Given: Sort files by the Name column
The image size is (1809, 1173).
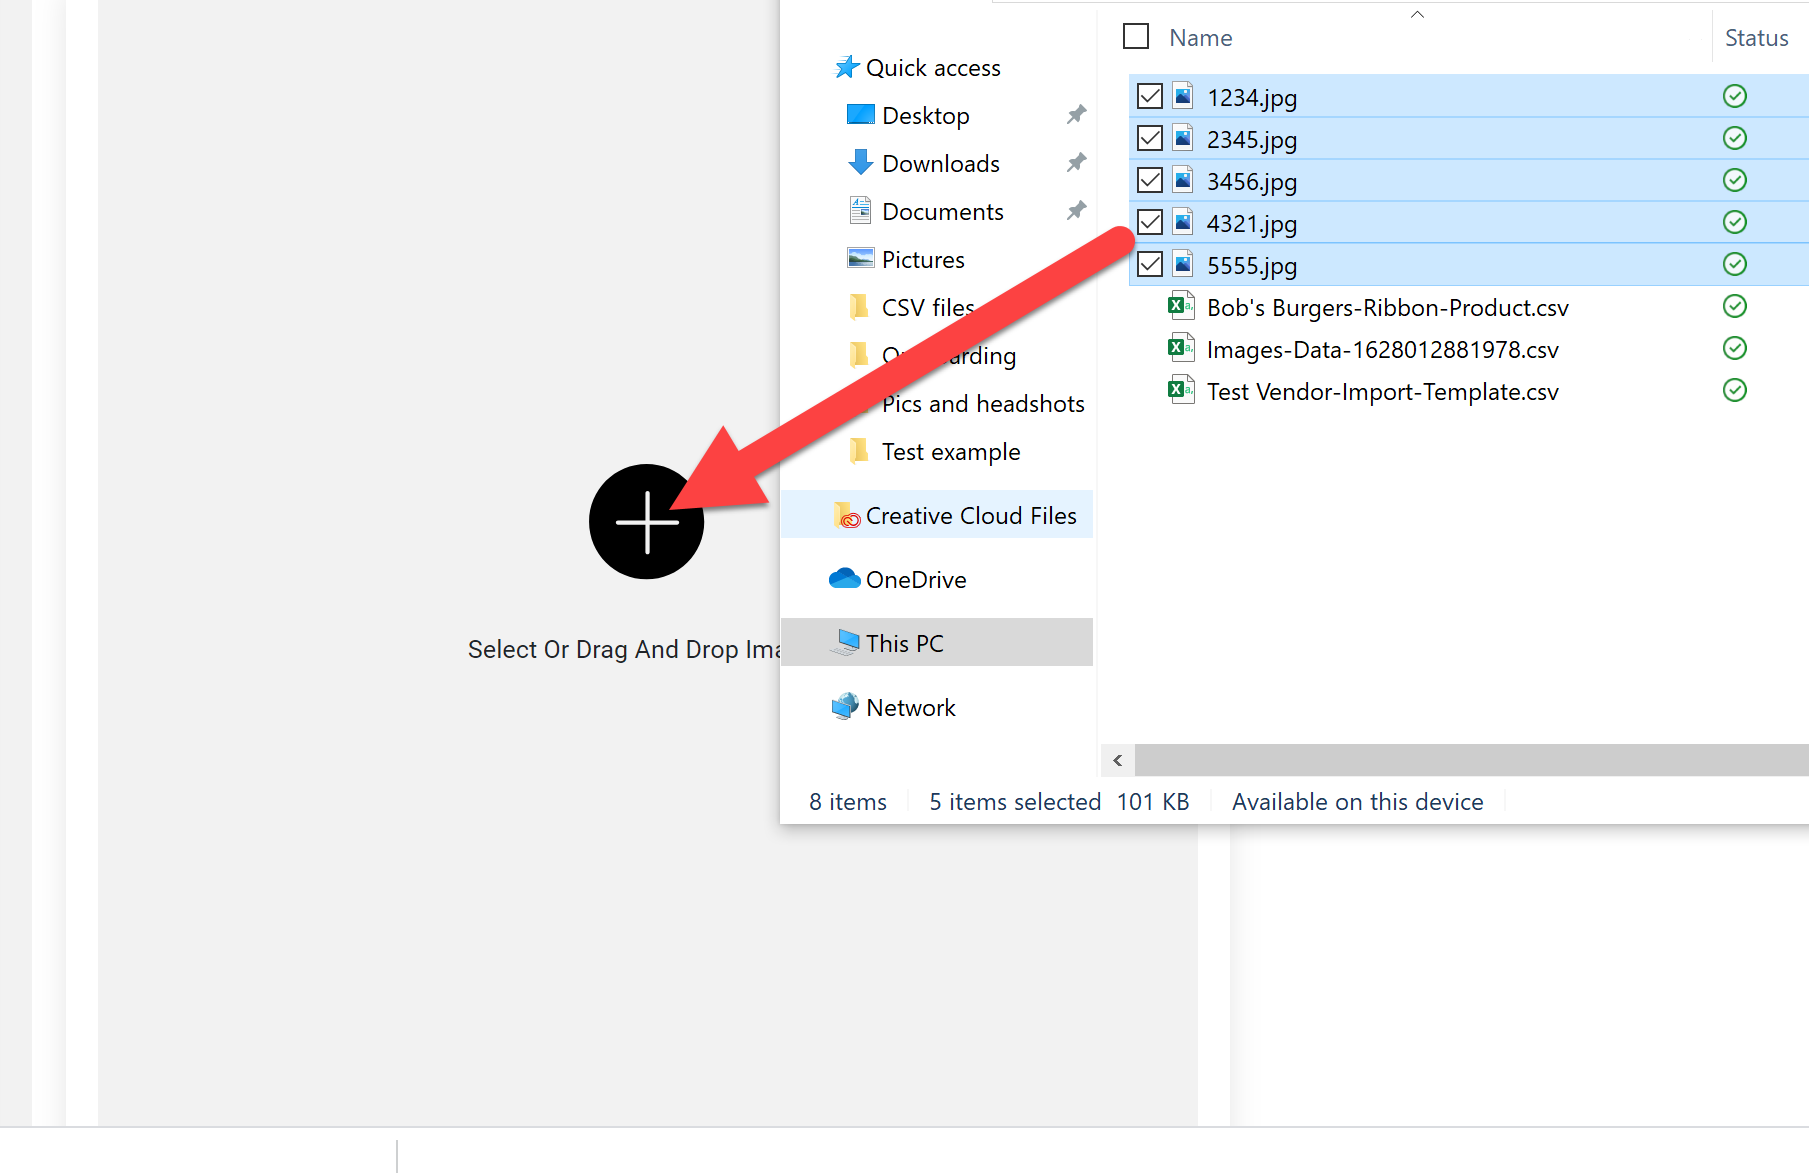Looking at the screenshot, I should pyautogui.click(x=1201, y=38).
